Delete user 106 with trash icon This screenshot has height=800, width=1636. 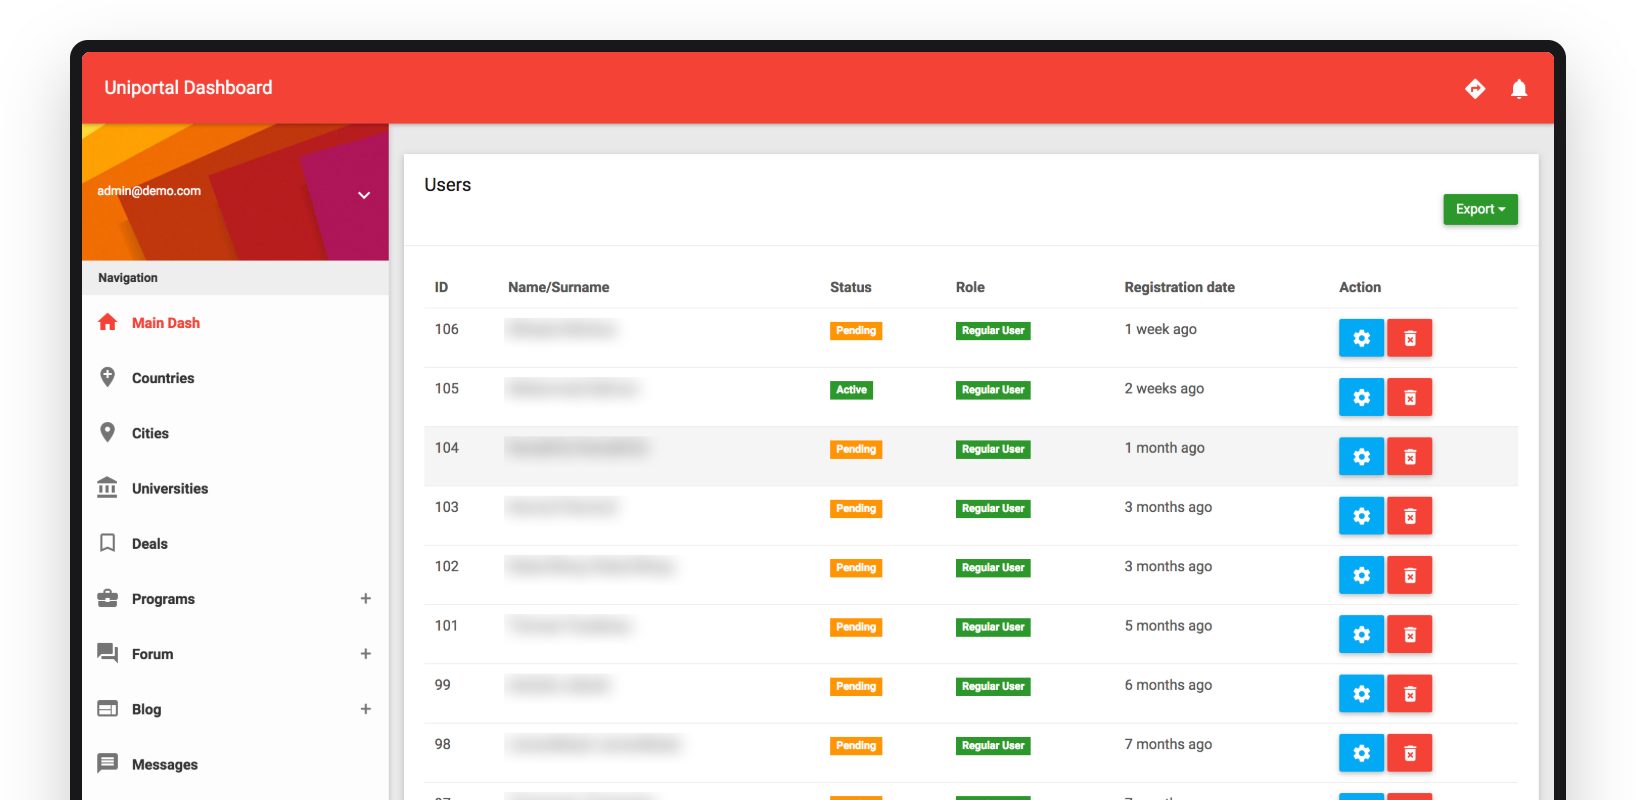click(1410, 338)
